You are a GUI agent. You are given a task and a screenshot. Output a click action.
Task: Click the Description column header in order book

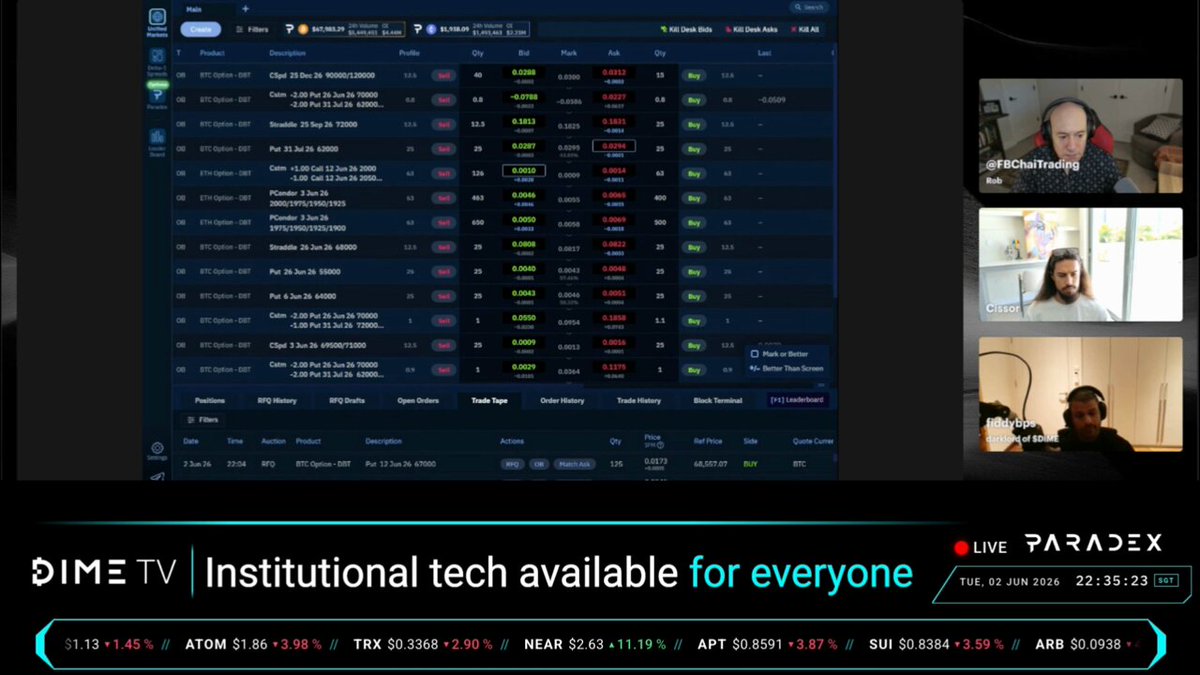pyautogui.click(x=287, y=52)
